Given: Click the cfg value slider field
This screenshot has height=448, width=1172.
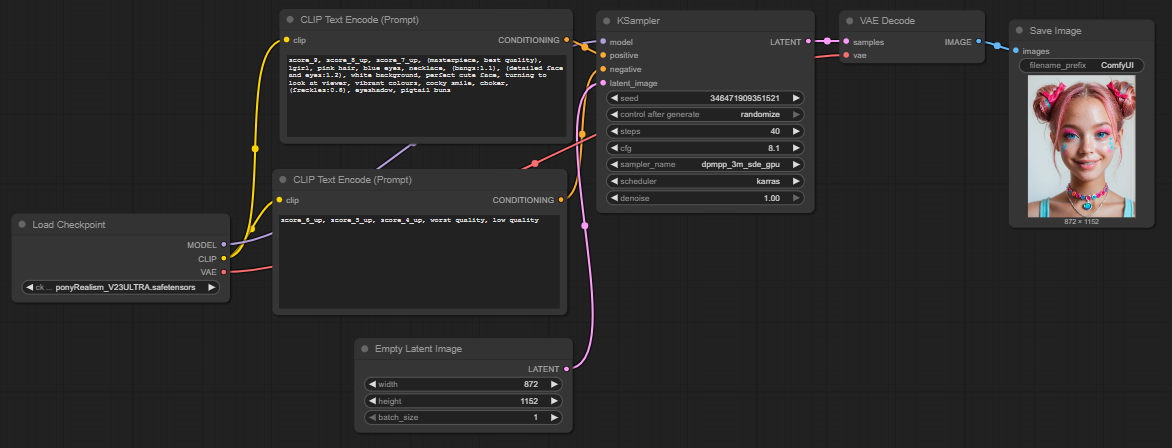Looking at the screenshot, I should coord(705,148).
